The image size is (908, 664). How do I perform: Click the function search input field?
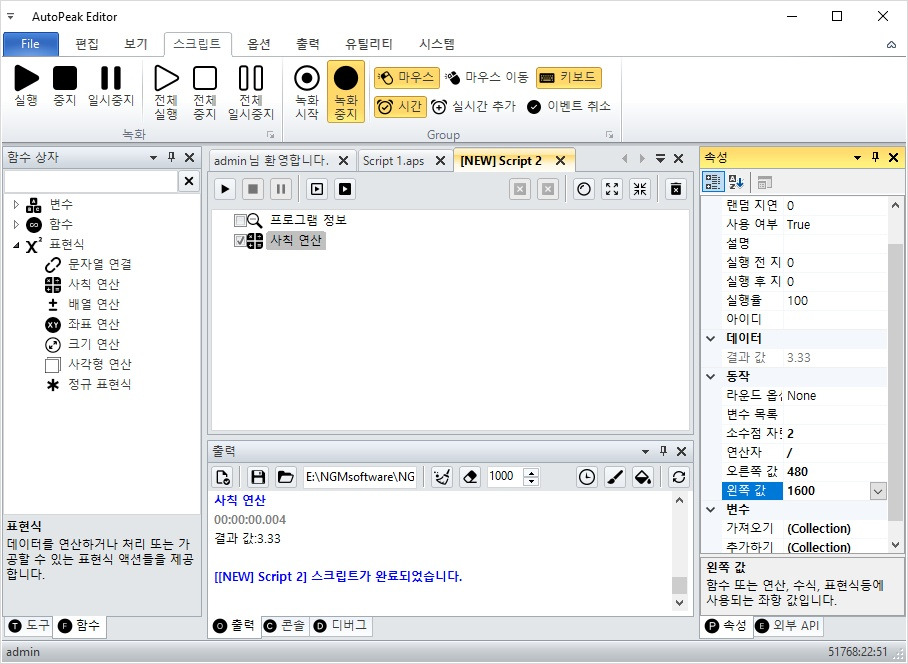click(91, 181)
